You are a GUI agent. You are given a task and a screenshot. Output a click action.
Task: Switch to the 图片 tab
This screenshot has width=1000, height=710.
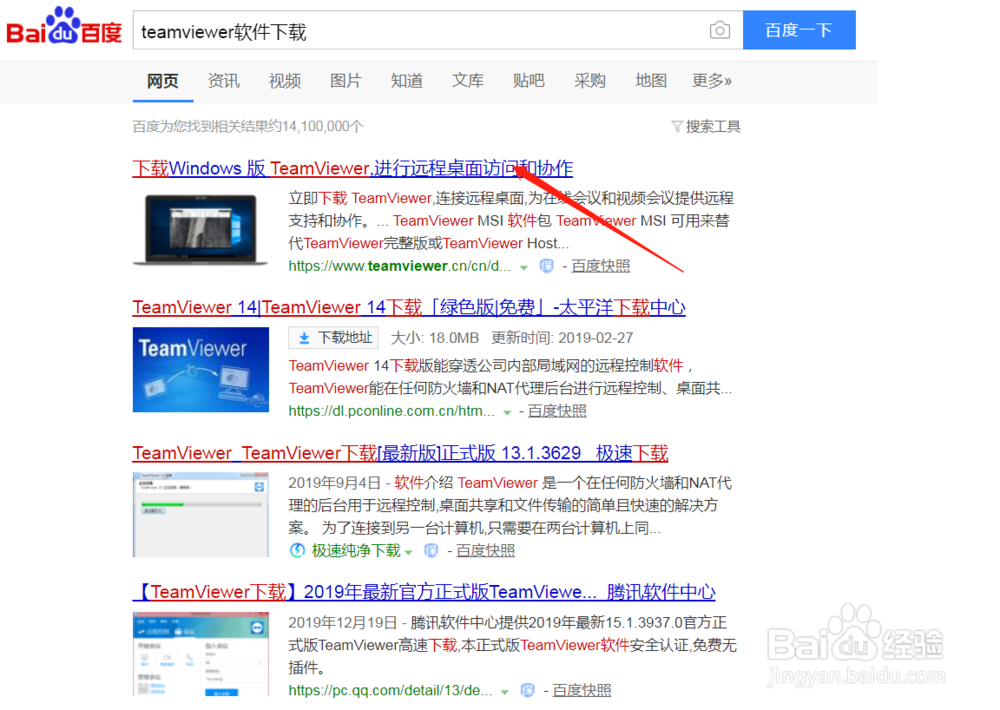point(345,80)
